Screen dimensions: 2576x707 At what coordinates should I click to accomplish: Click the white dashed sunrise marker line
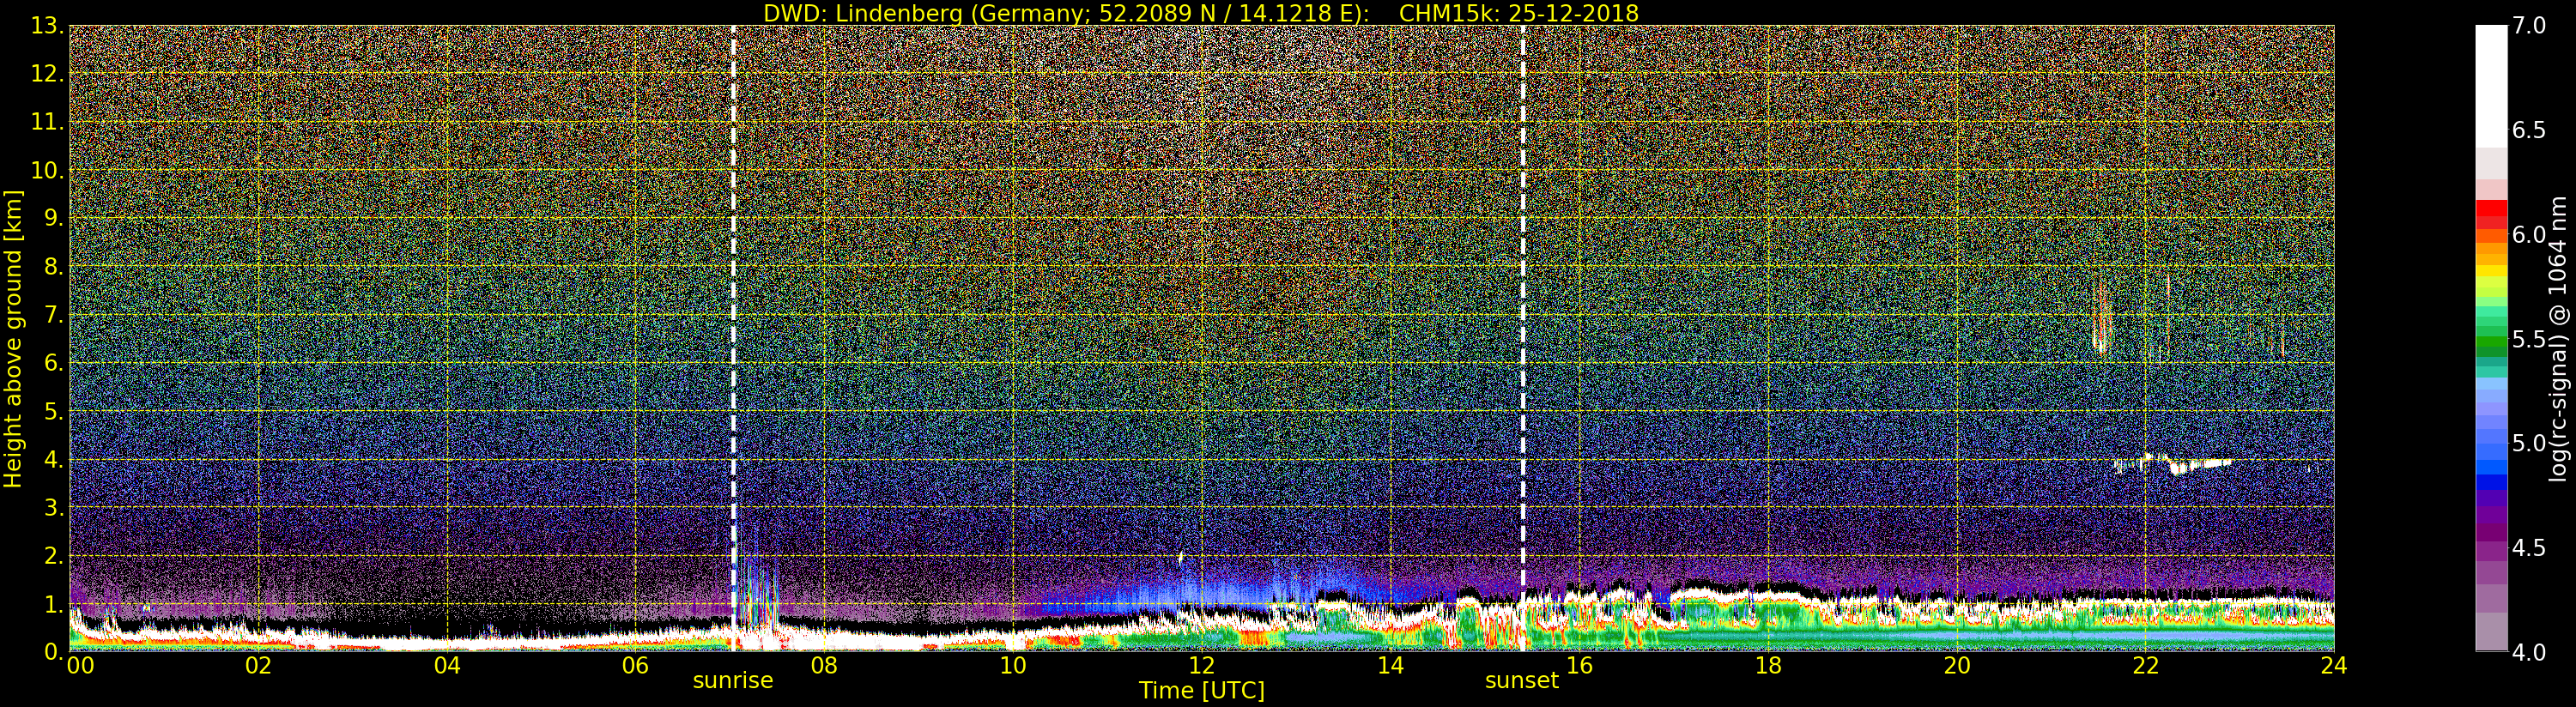pos(733,338)
